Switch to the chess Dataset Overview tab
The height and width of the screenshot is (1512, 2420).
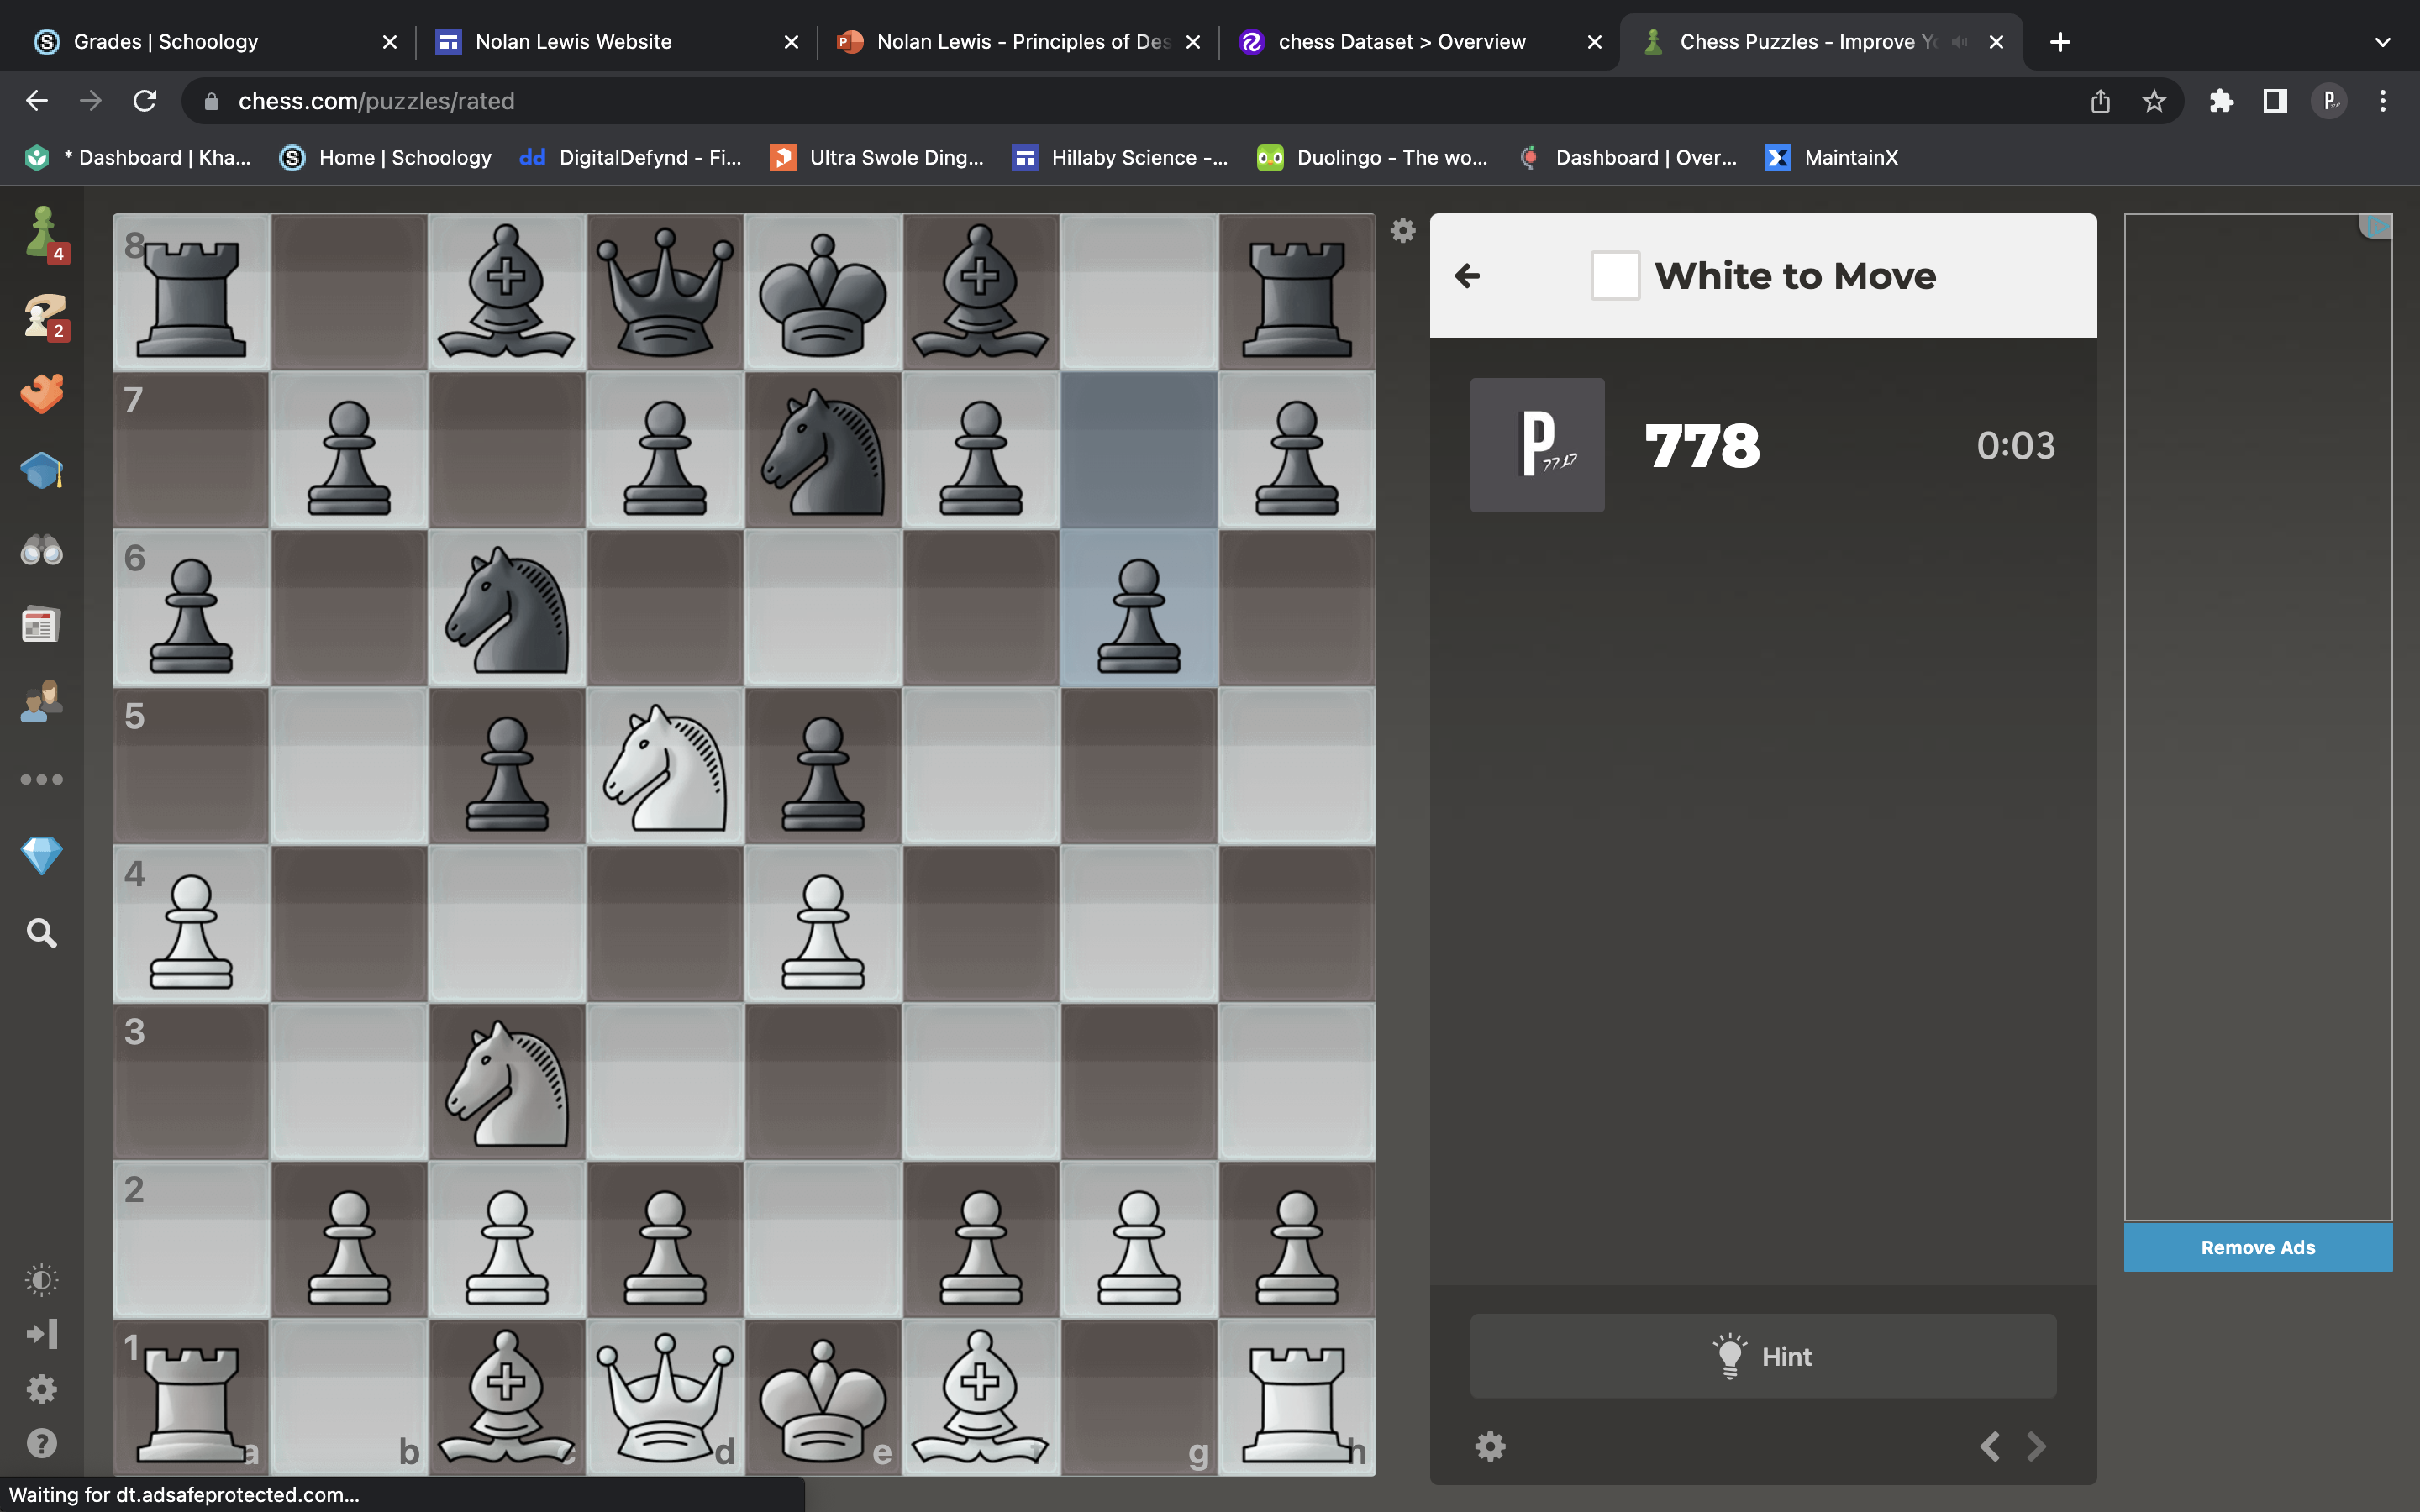(1400, 42)
